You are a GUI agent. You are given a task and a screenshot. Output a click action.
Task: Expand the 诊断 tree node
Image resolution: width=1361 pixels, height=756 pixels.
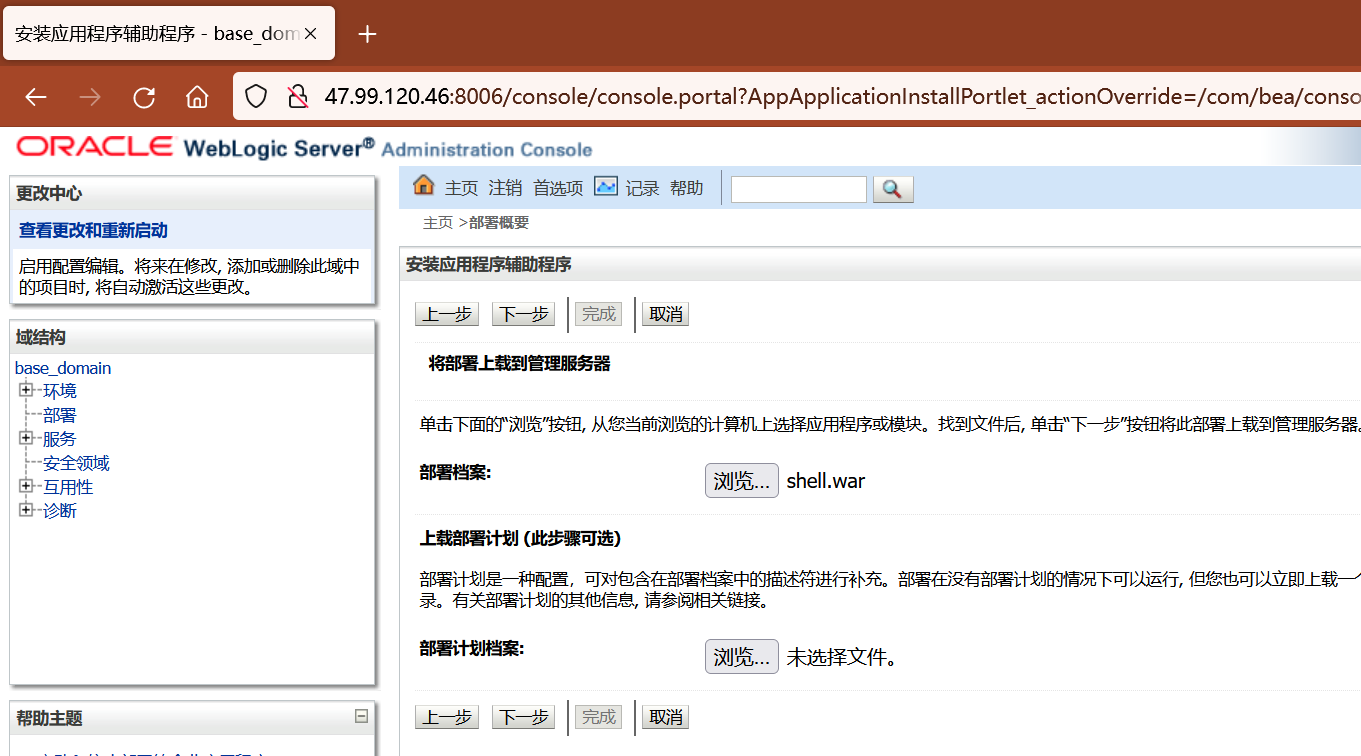(27, 510)
